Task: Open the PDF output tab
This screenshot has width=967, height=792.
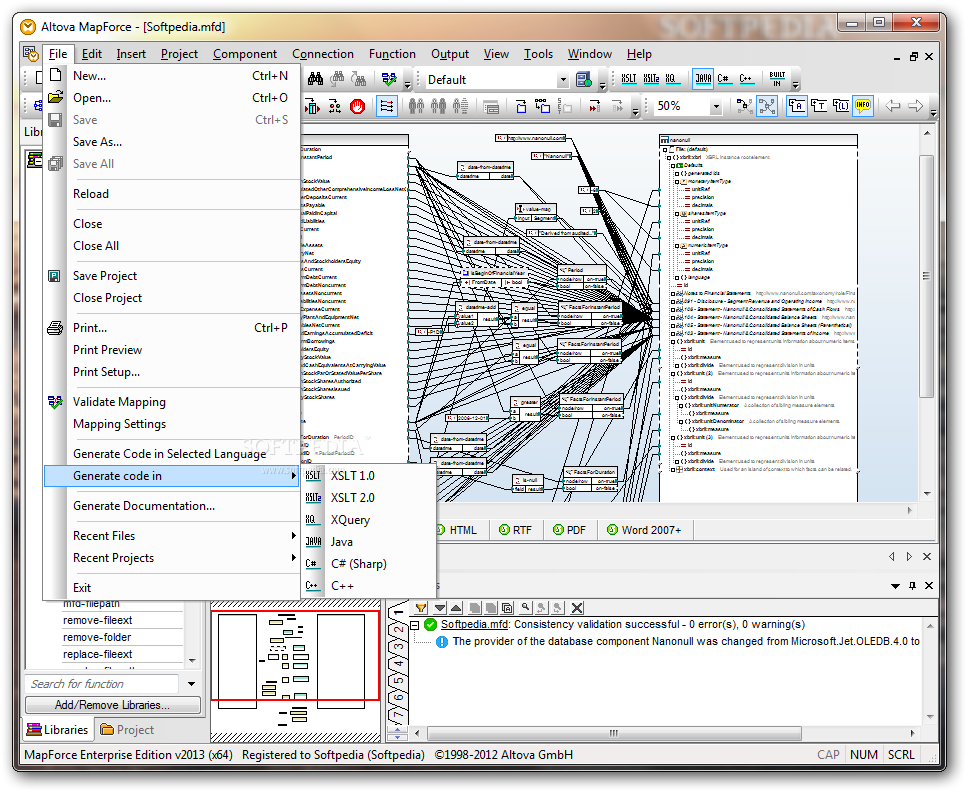Action: (x=569, y=530)
